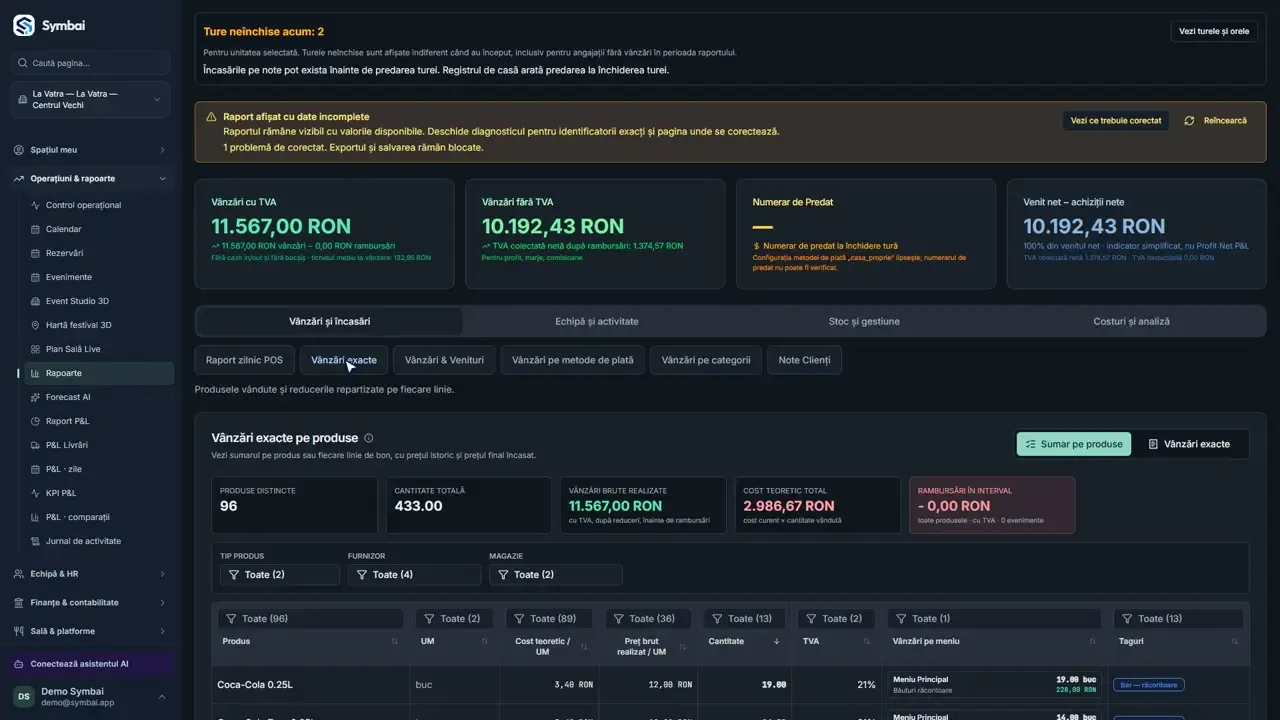Open the La Vatra unit selector

coord(90,100)
